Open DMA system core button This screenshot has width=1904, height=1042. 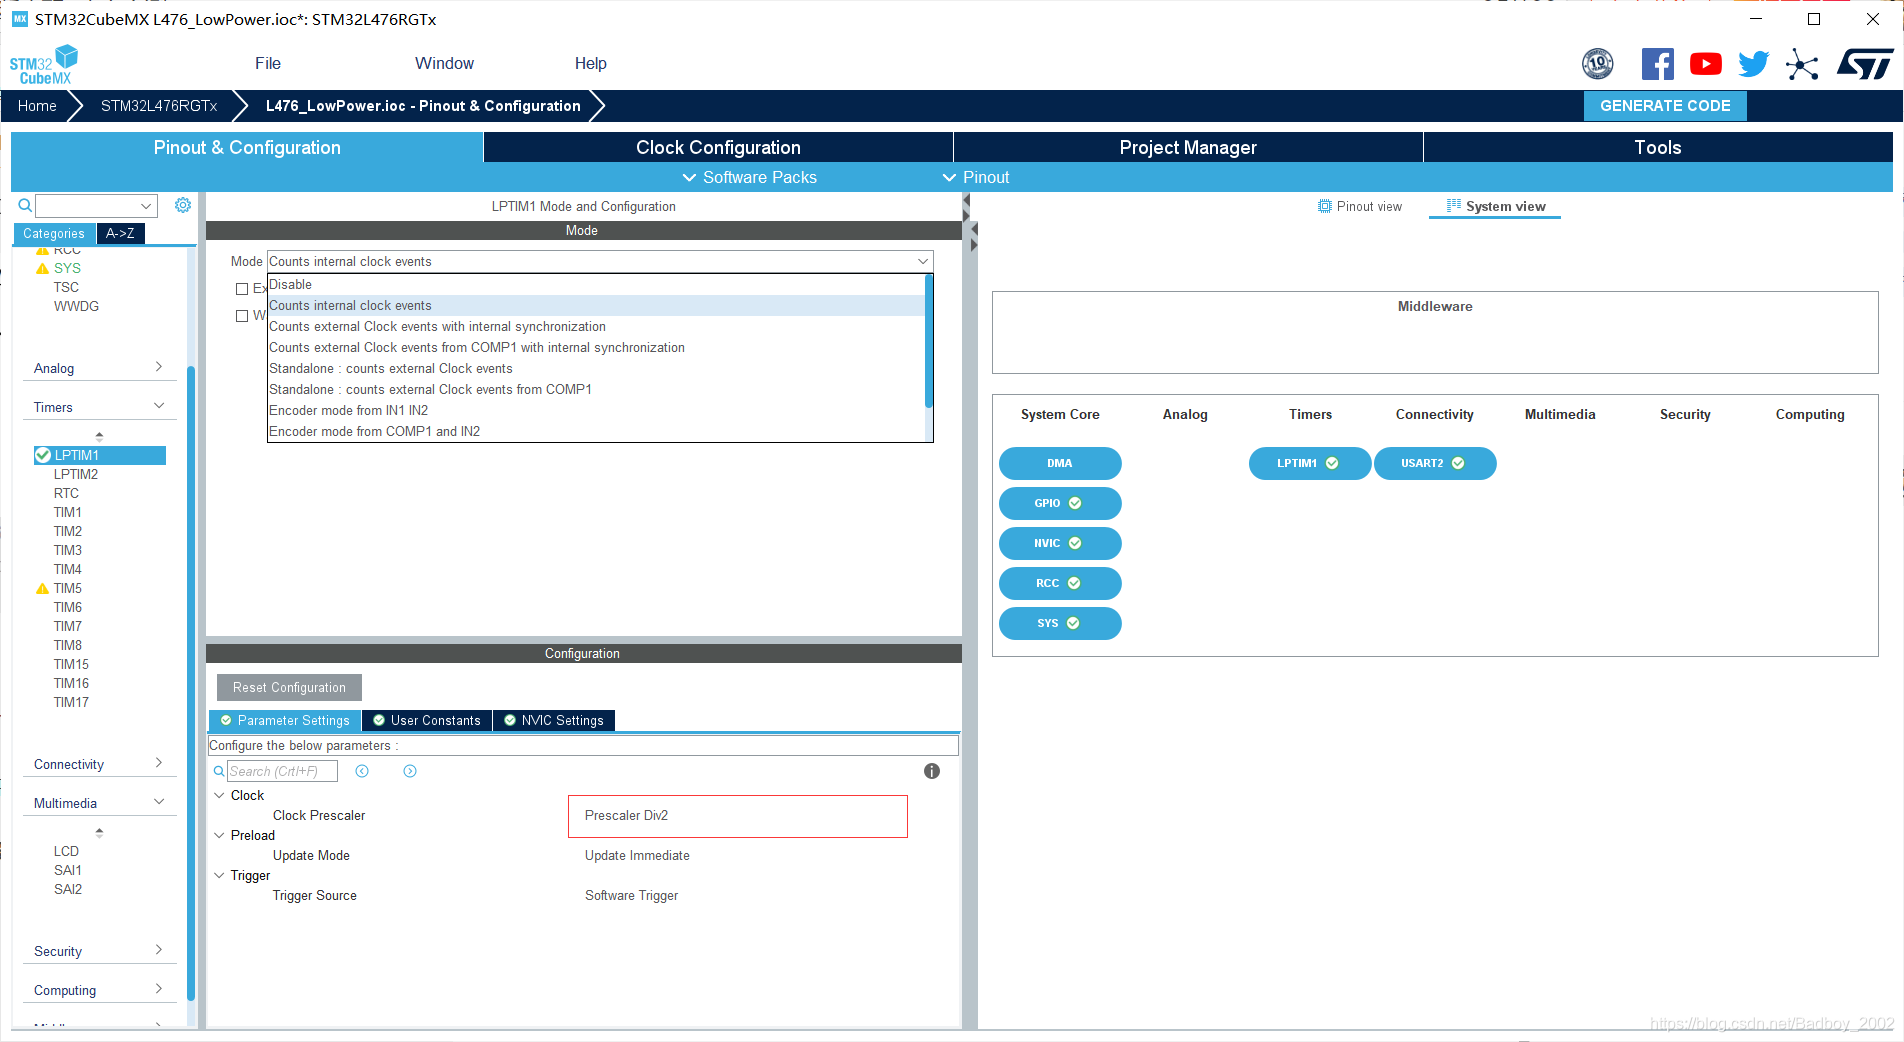click(1060, 463)
